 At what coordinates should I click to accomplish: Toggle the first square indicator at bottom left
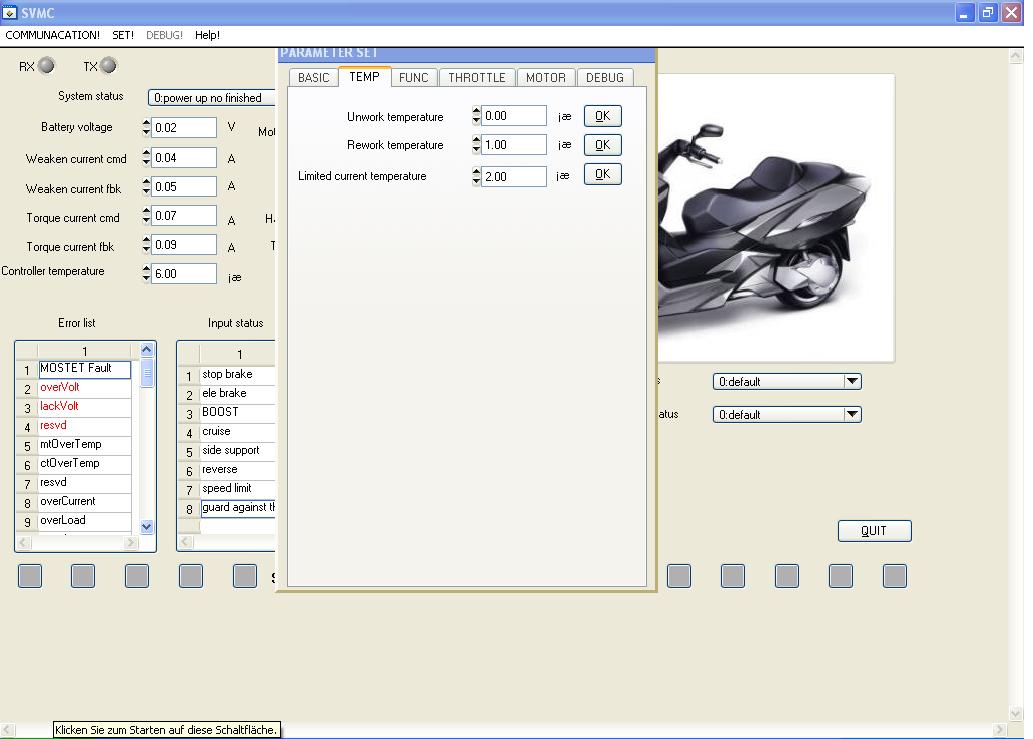coord(30,575)
